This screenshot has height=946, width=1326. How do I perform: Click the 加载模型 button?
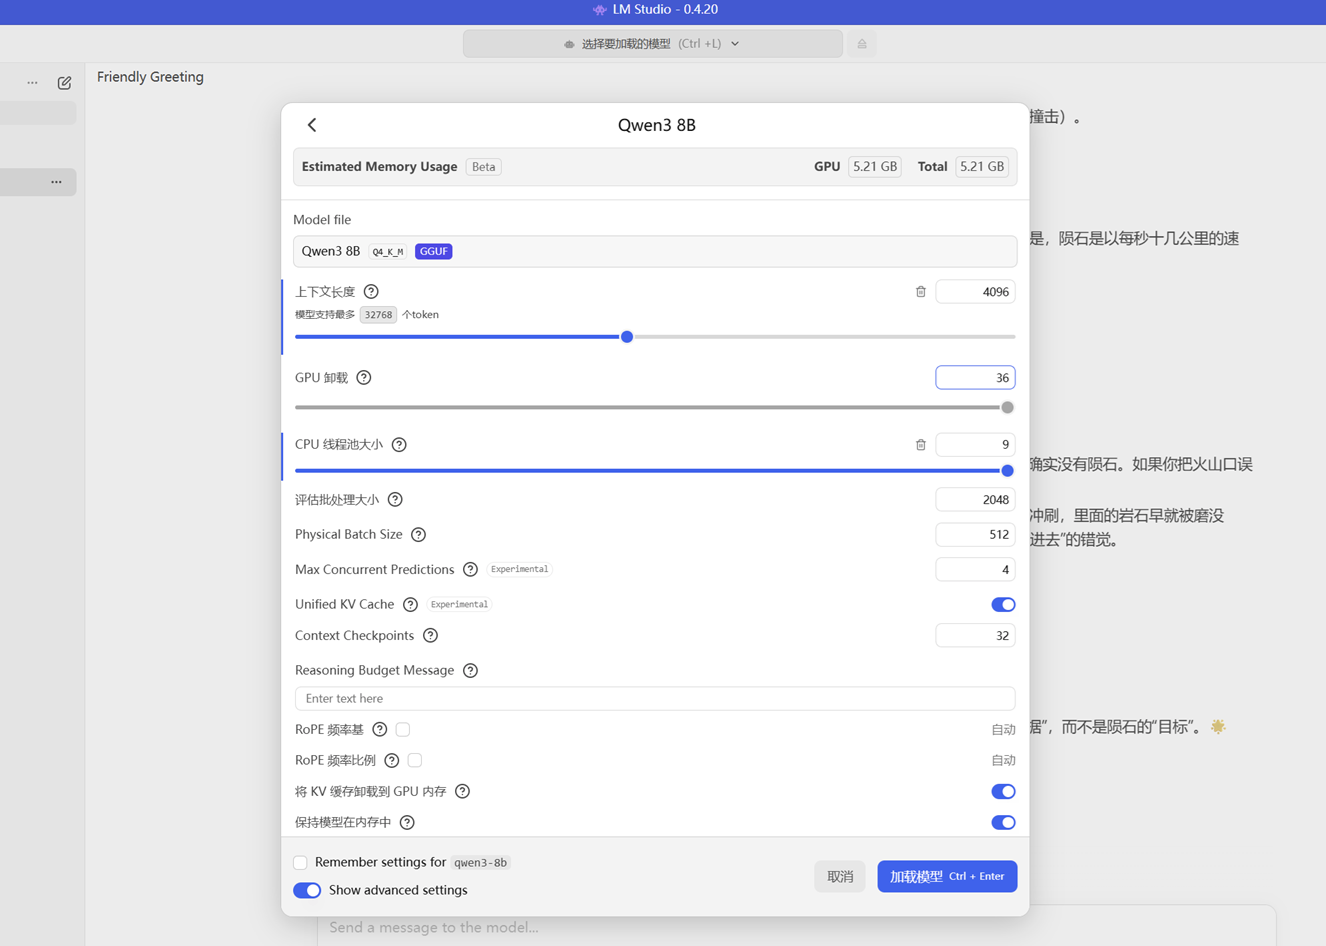947,877
